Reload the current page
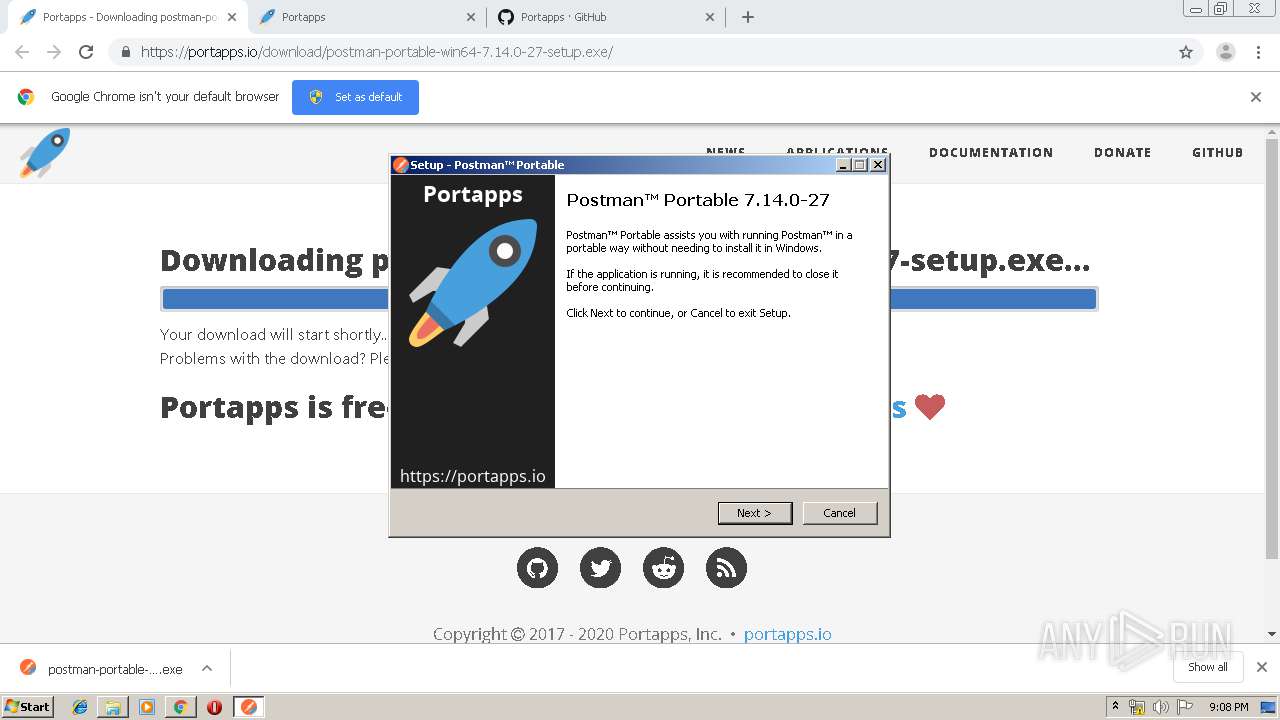Screen dimensions: 1280x720 (86, 52)
